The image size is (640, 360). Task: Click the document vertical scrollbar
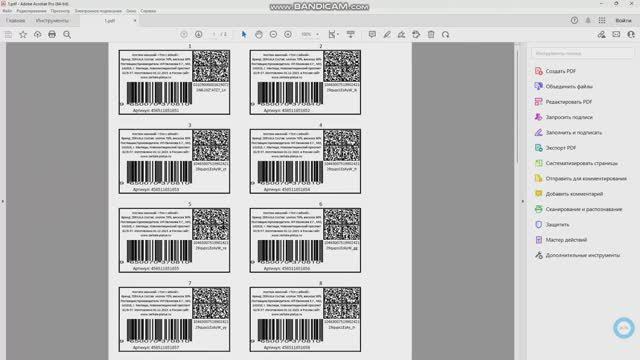tap(517, 106)
